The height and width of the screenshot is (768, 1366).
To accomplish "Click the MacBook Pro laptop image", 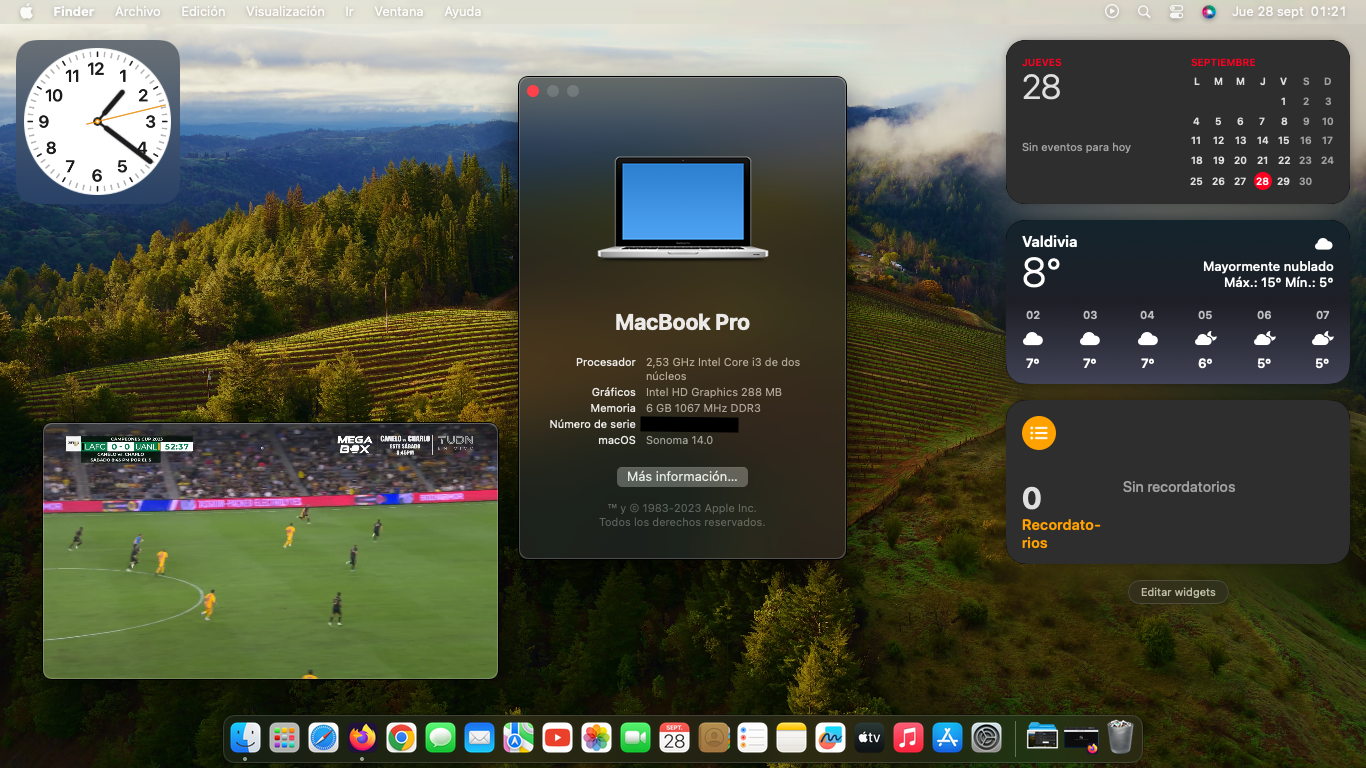I will [x=683, y=208].
